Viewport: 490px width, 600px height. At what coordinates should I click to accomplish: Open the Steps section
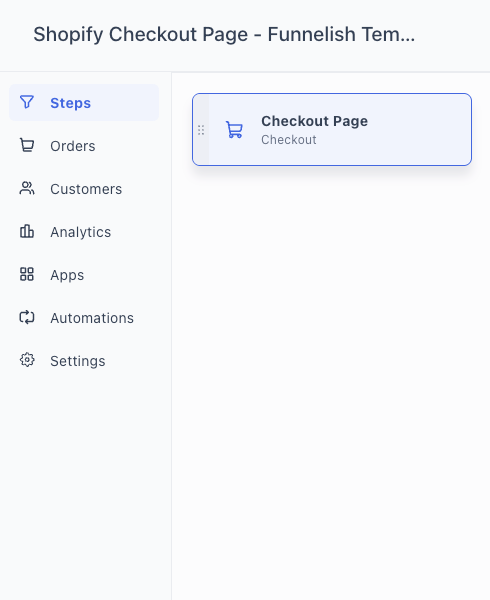point(84,103)
